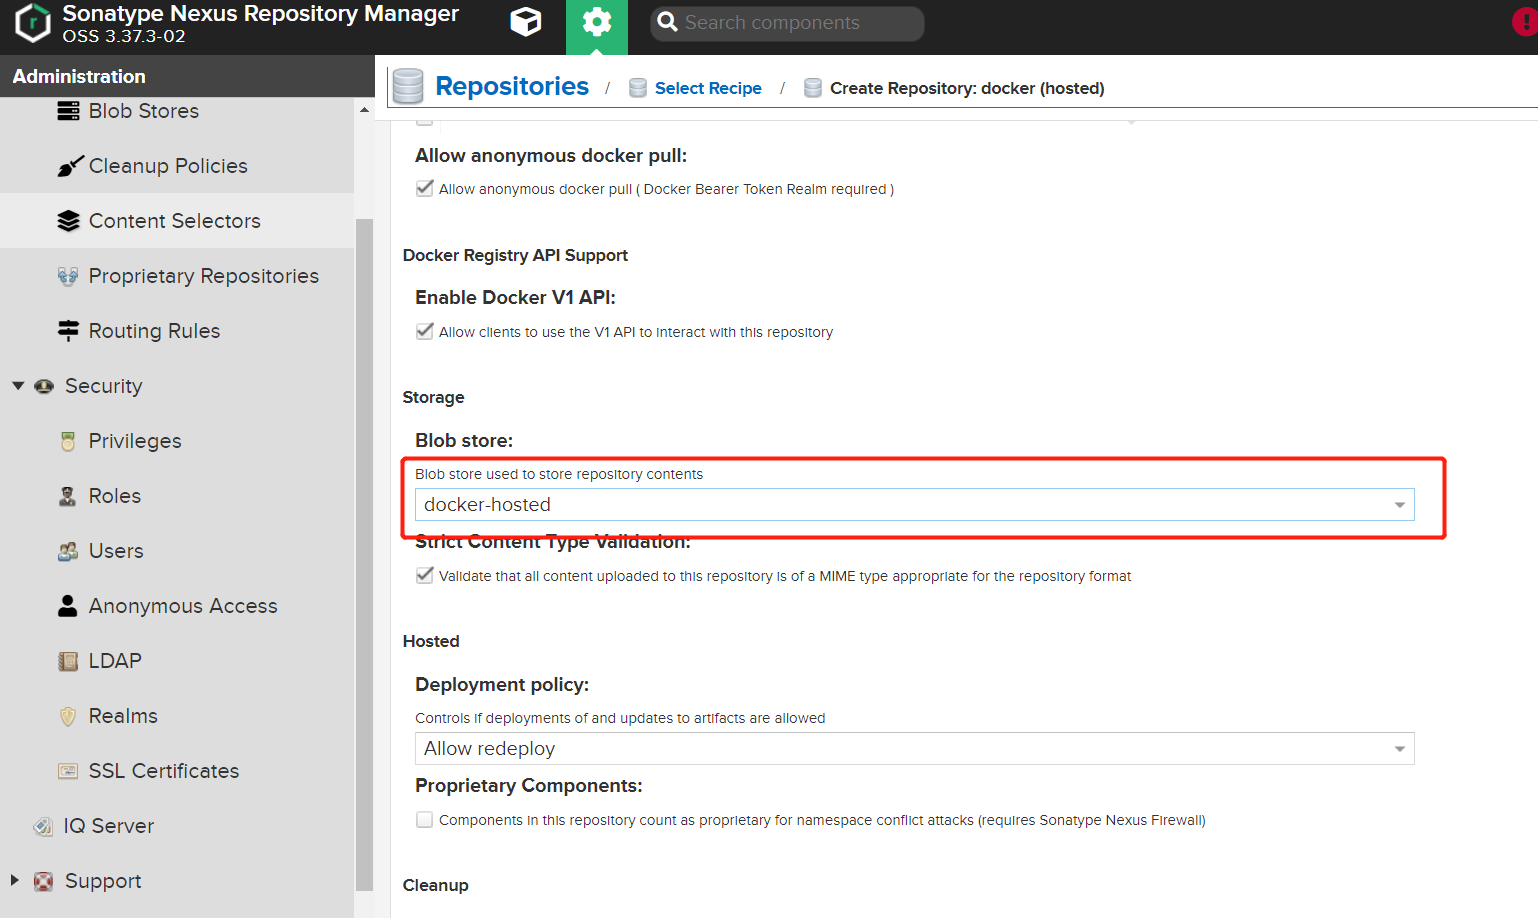Click the Sonatype Nexus Repository Manager title

tap(260, 14)
